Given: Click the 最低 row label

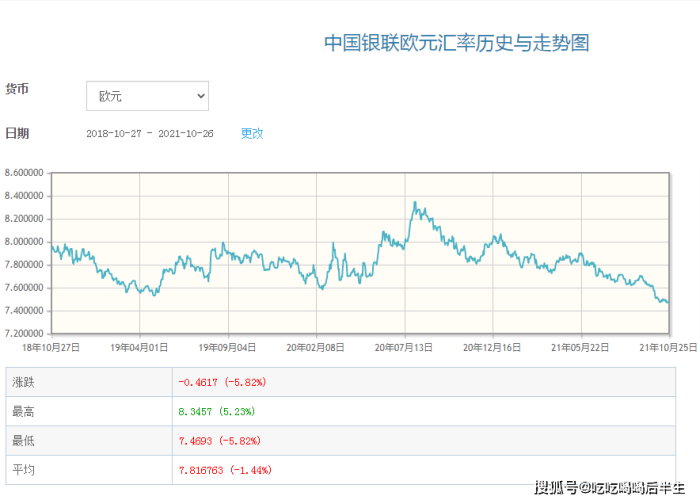Looking at the screenshot, I should pos(23,441).
